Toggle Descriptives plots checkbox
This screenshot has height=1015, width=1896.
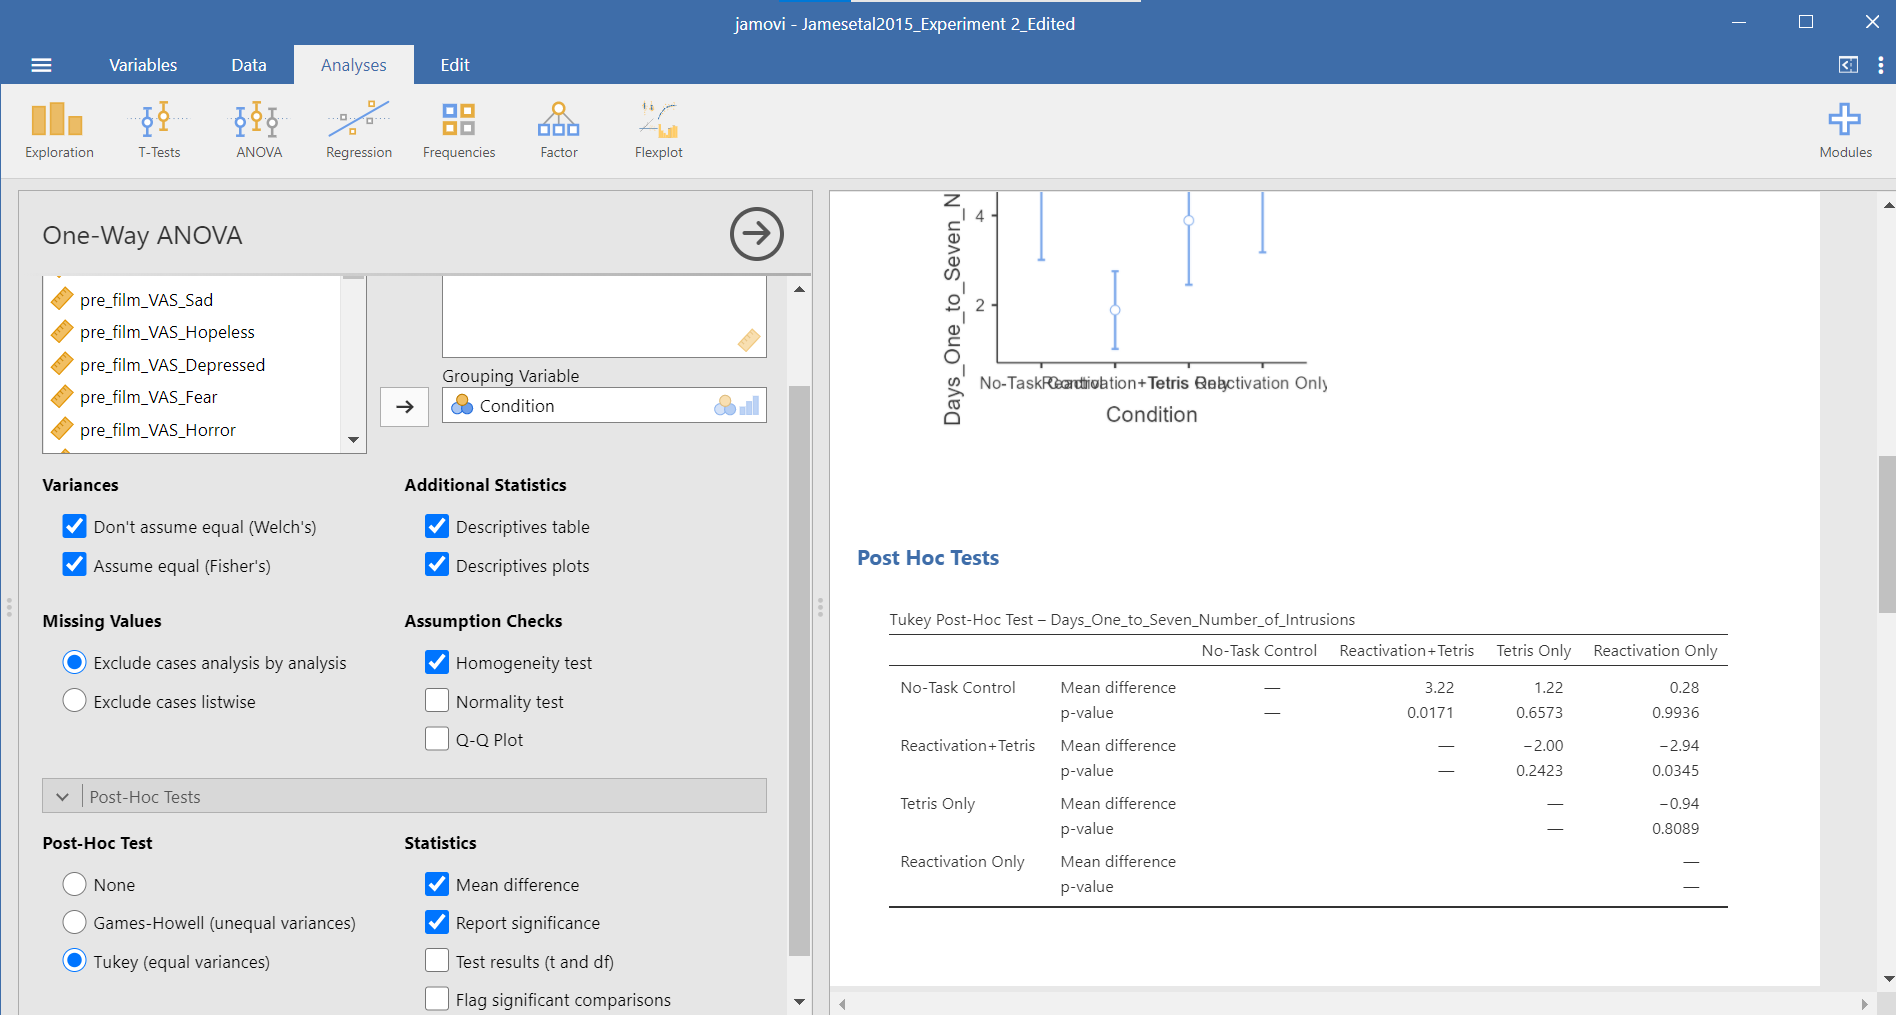(x=437, y=565)
